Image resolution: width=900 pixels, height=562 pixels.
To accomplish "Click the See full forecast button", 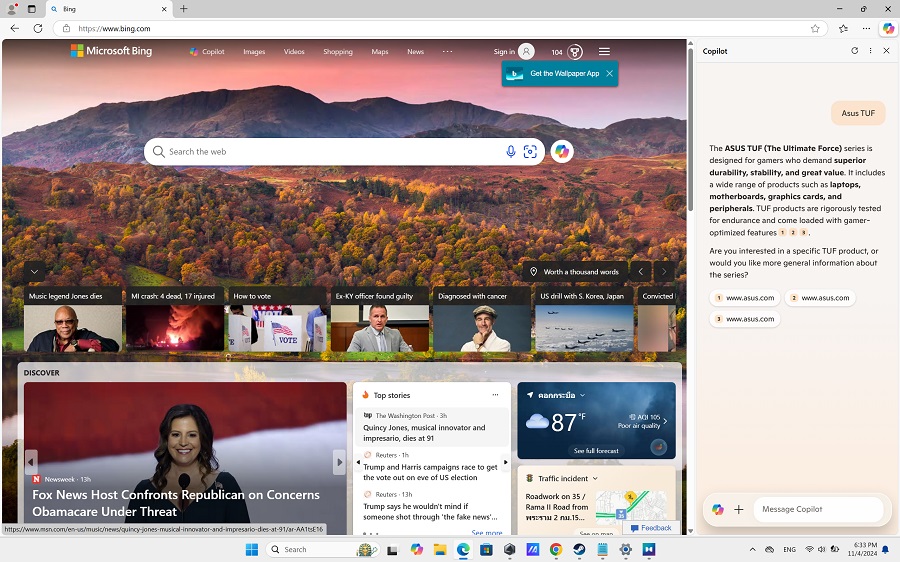I will [596, 451].
